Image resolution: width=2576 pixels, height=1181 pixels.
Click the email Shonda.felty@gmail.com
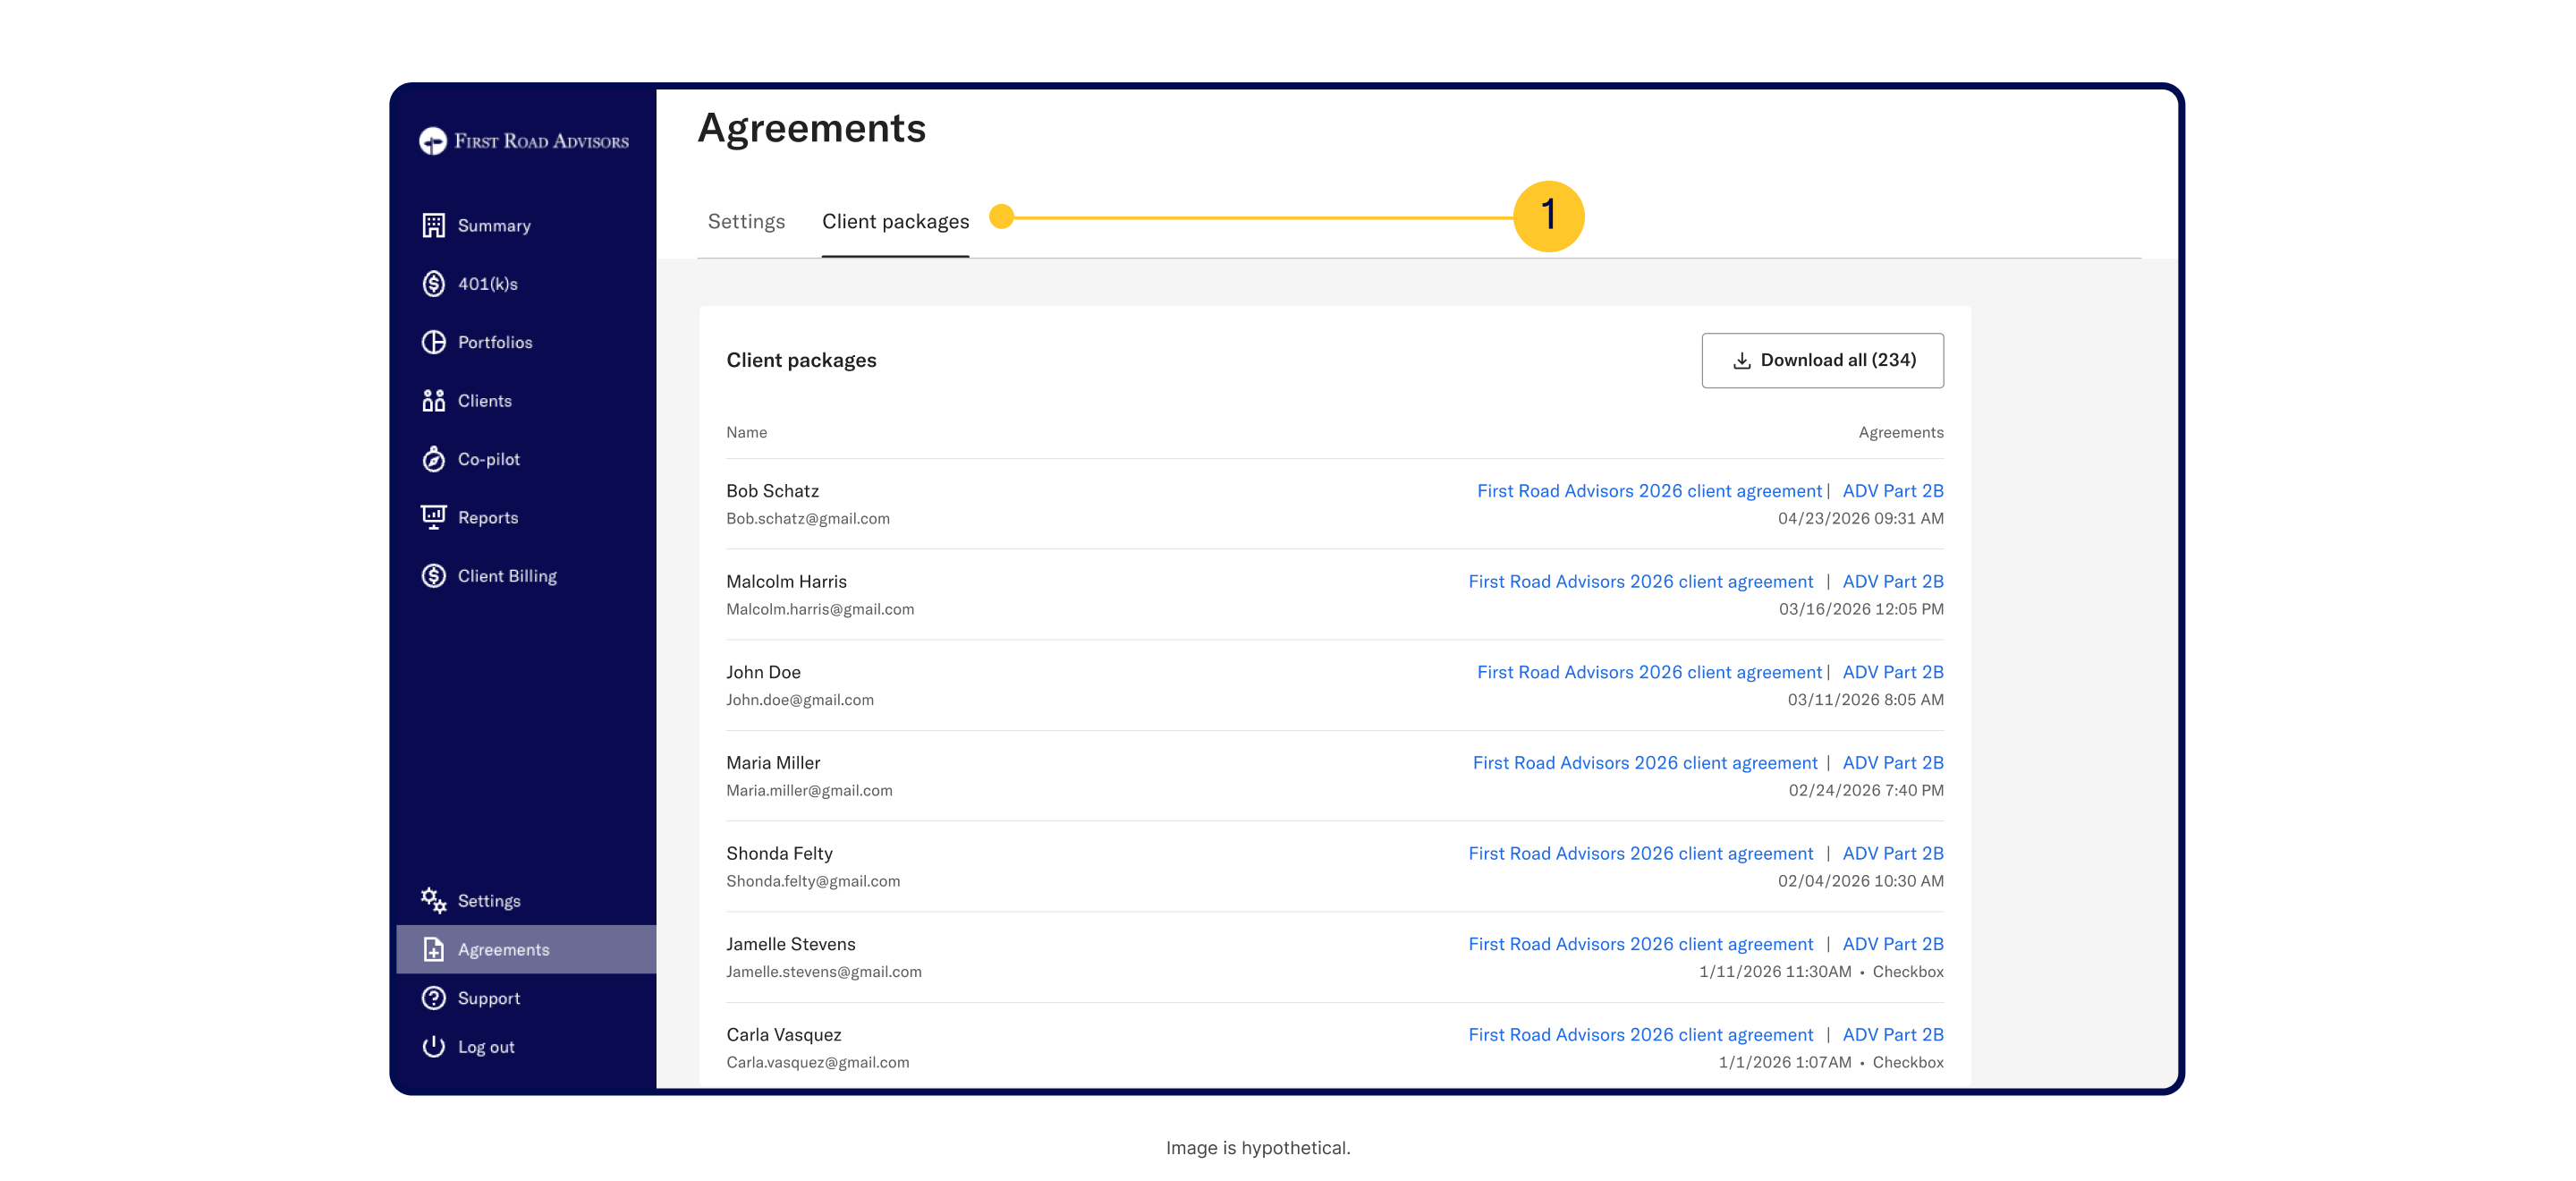click(813, 882)
